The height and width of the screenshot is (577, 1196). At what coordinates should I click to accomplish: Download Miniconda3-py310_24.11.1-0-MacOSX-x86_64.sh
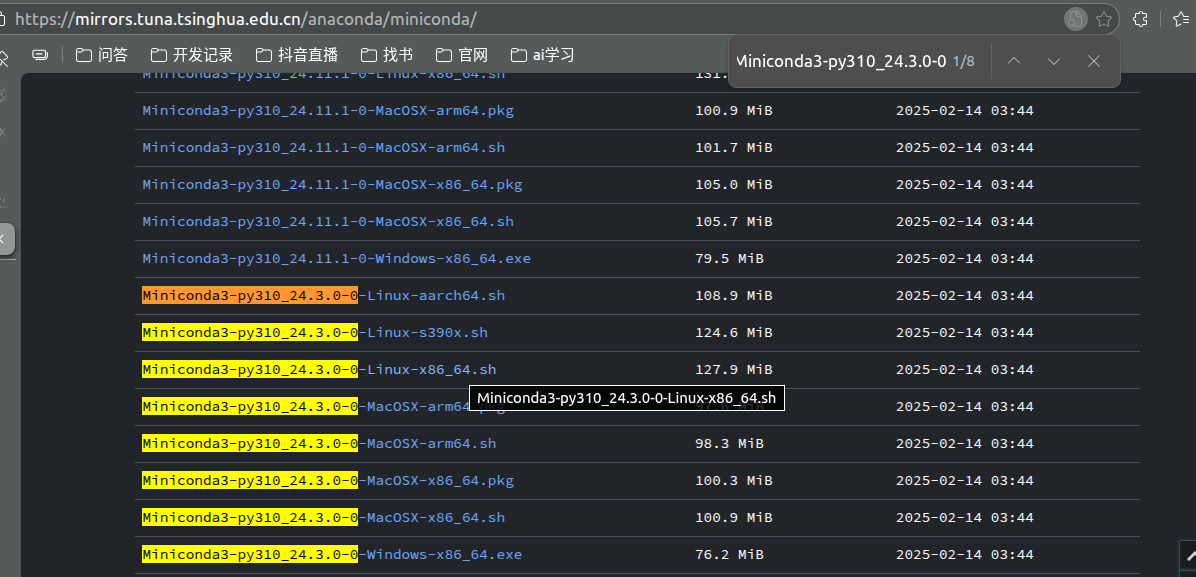click(x=328, y=221)
